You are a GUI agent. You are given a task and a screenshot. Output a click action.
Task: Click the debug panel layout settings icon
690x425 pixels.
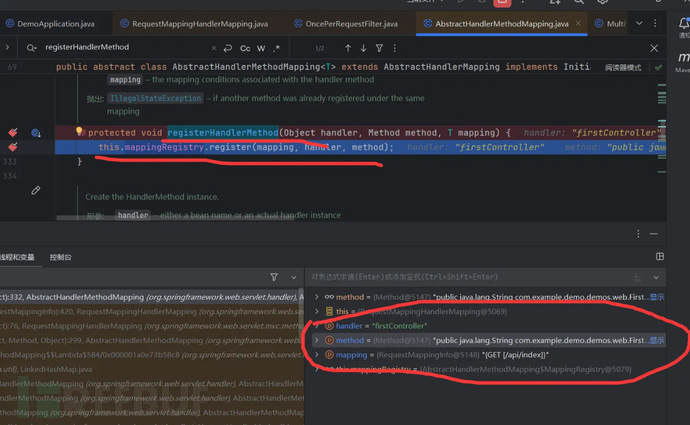pos(659,257)
